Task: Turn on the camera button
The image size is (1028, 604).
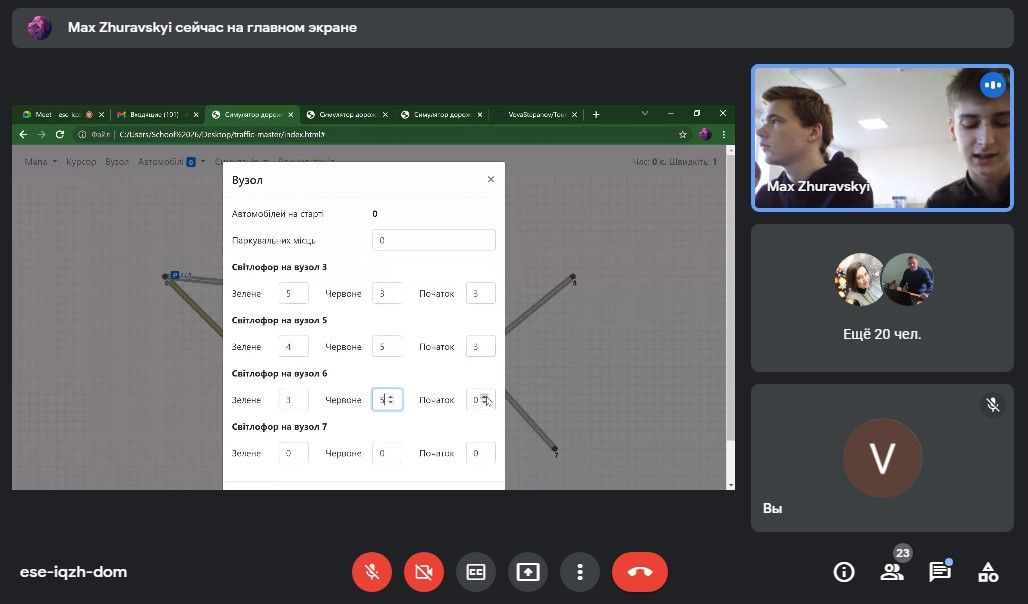Action: tap(424, 572)
